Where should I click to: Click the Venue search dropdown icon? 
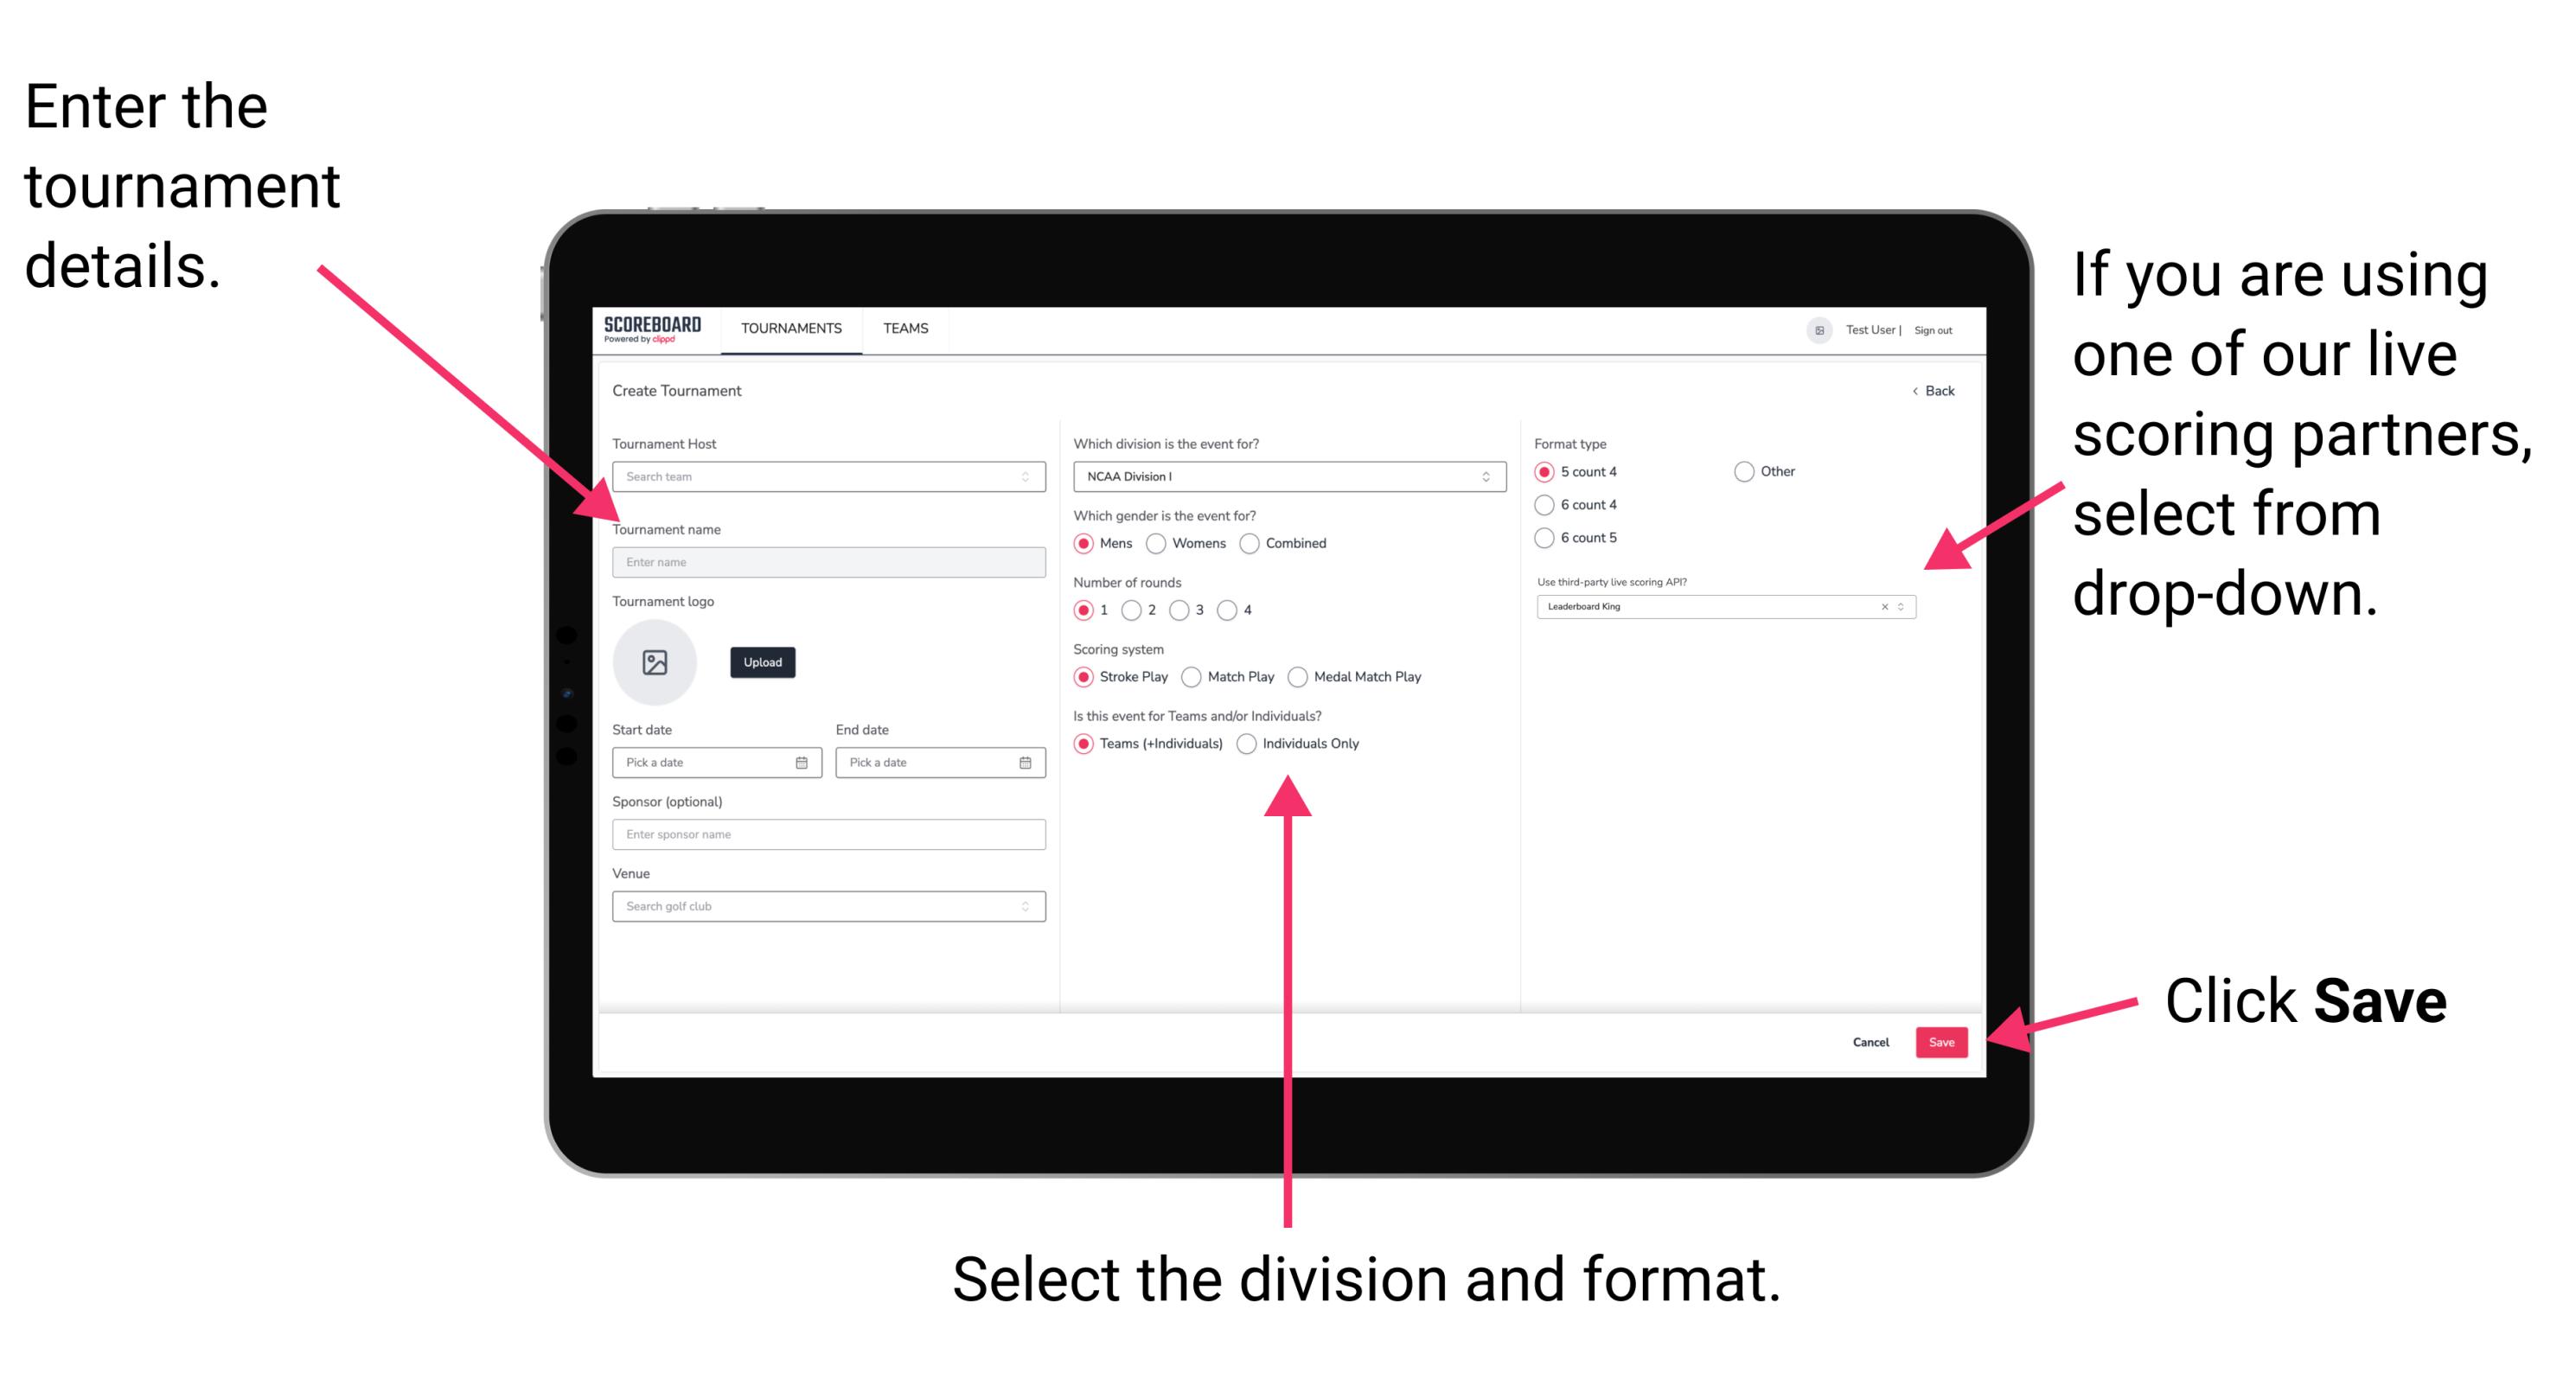(x=1026, y=906)
